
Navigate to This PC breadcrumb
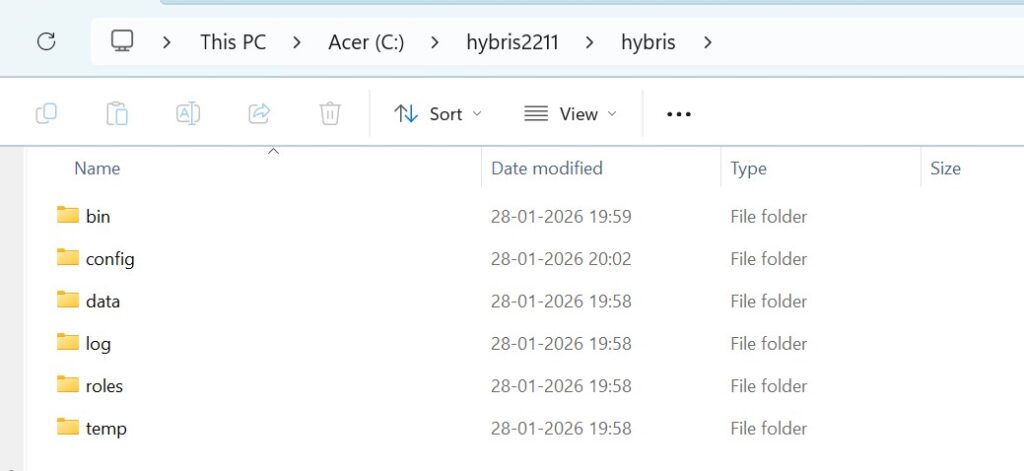233,42
